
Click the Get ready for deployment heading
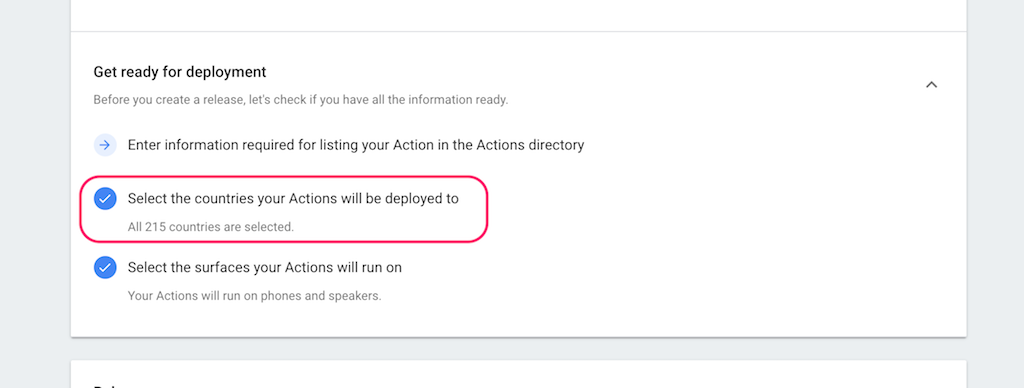tap(180, 72)
